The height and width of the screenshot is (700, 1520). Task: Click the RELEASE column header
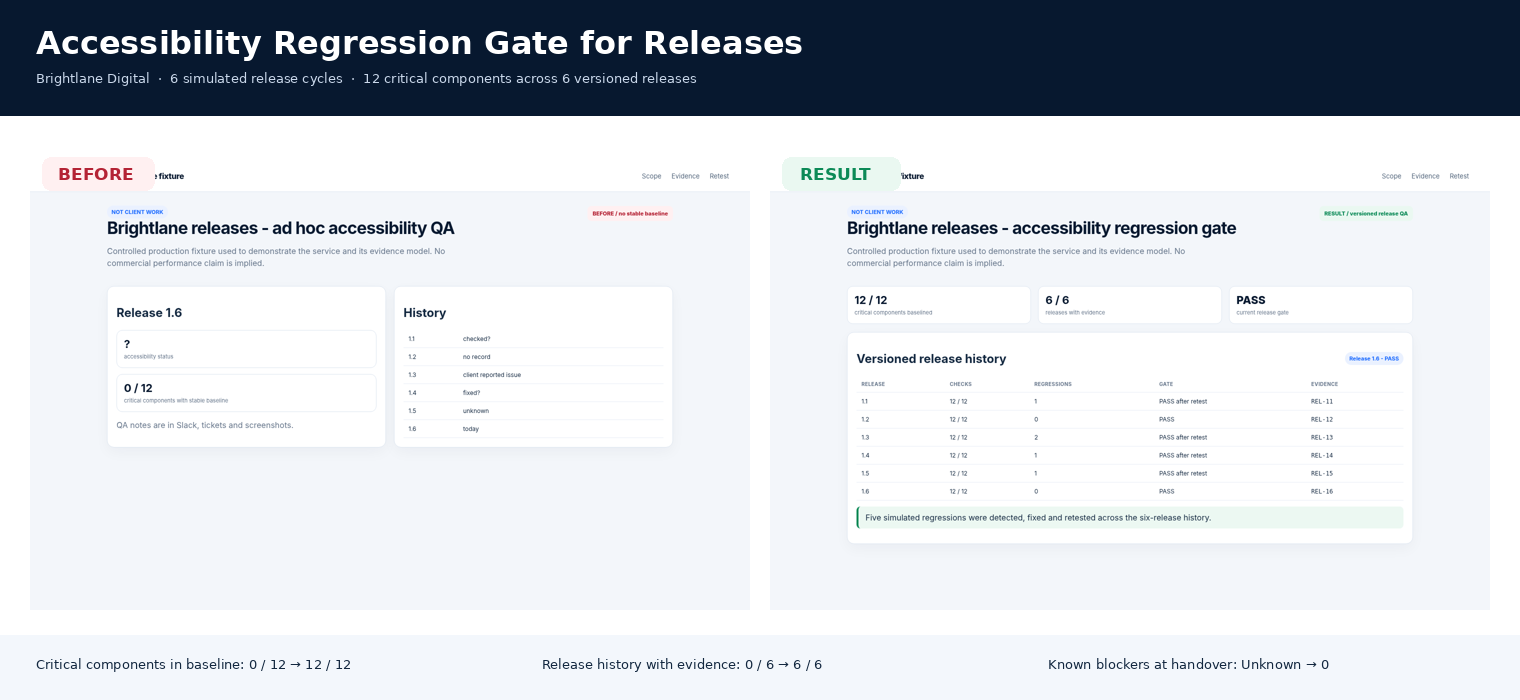pyautogui.click(x=872, y=384)
